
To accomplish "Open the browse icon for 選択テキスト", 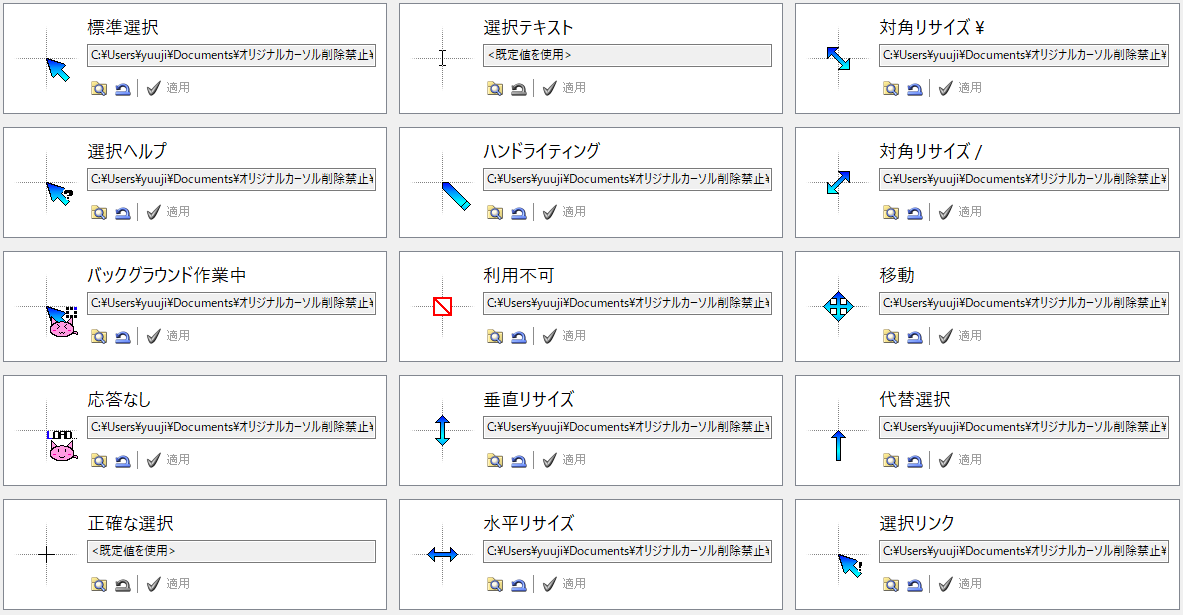I will point(494,88).
